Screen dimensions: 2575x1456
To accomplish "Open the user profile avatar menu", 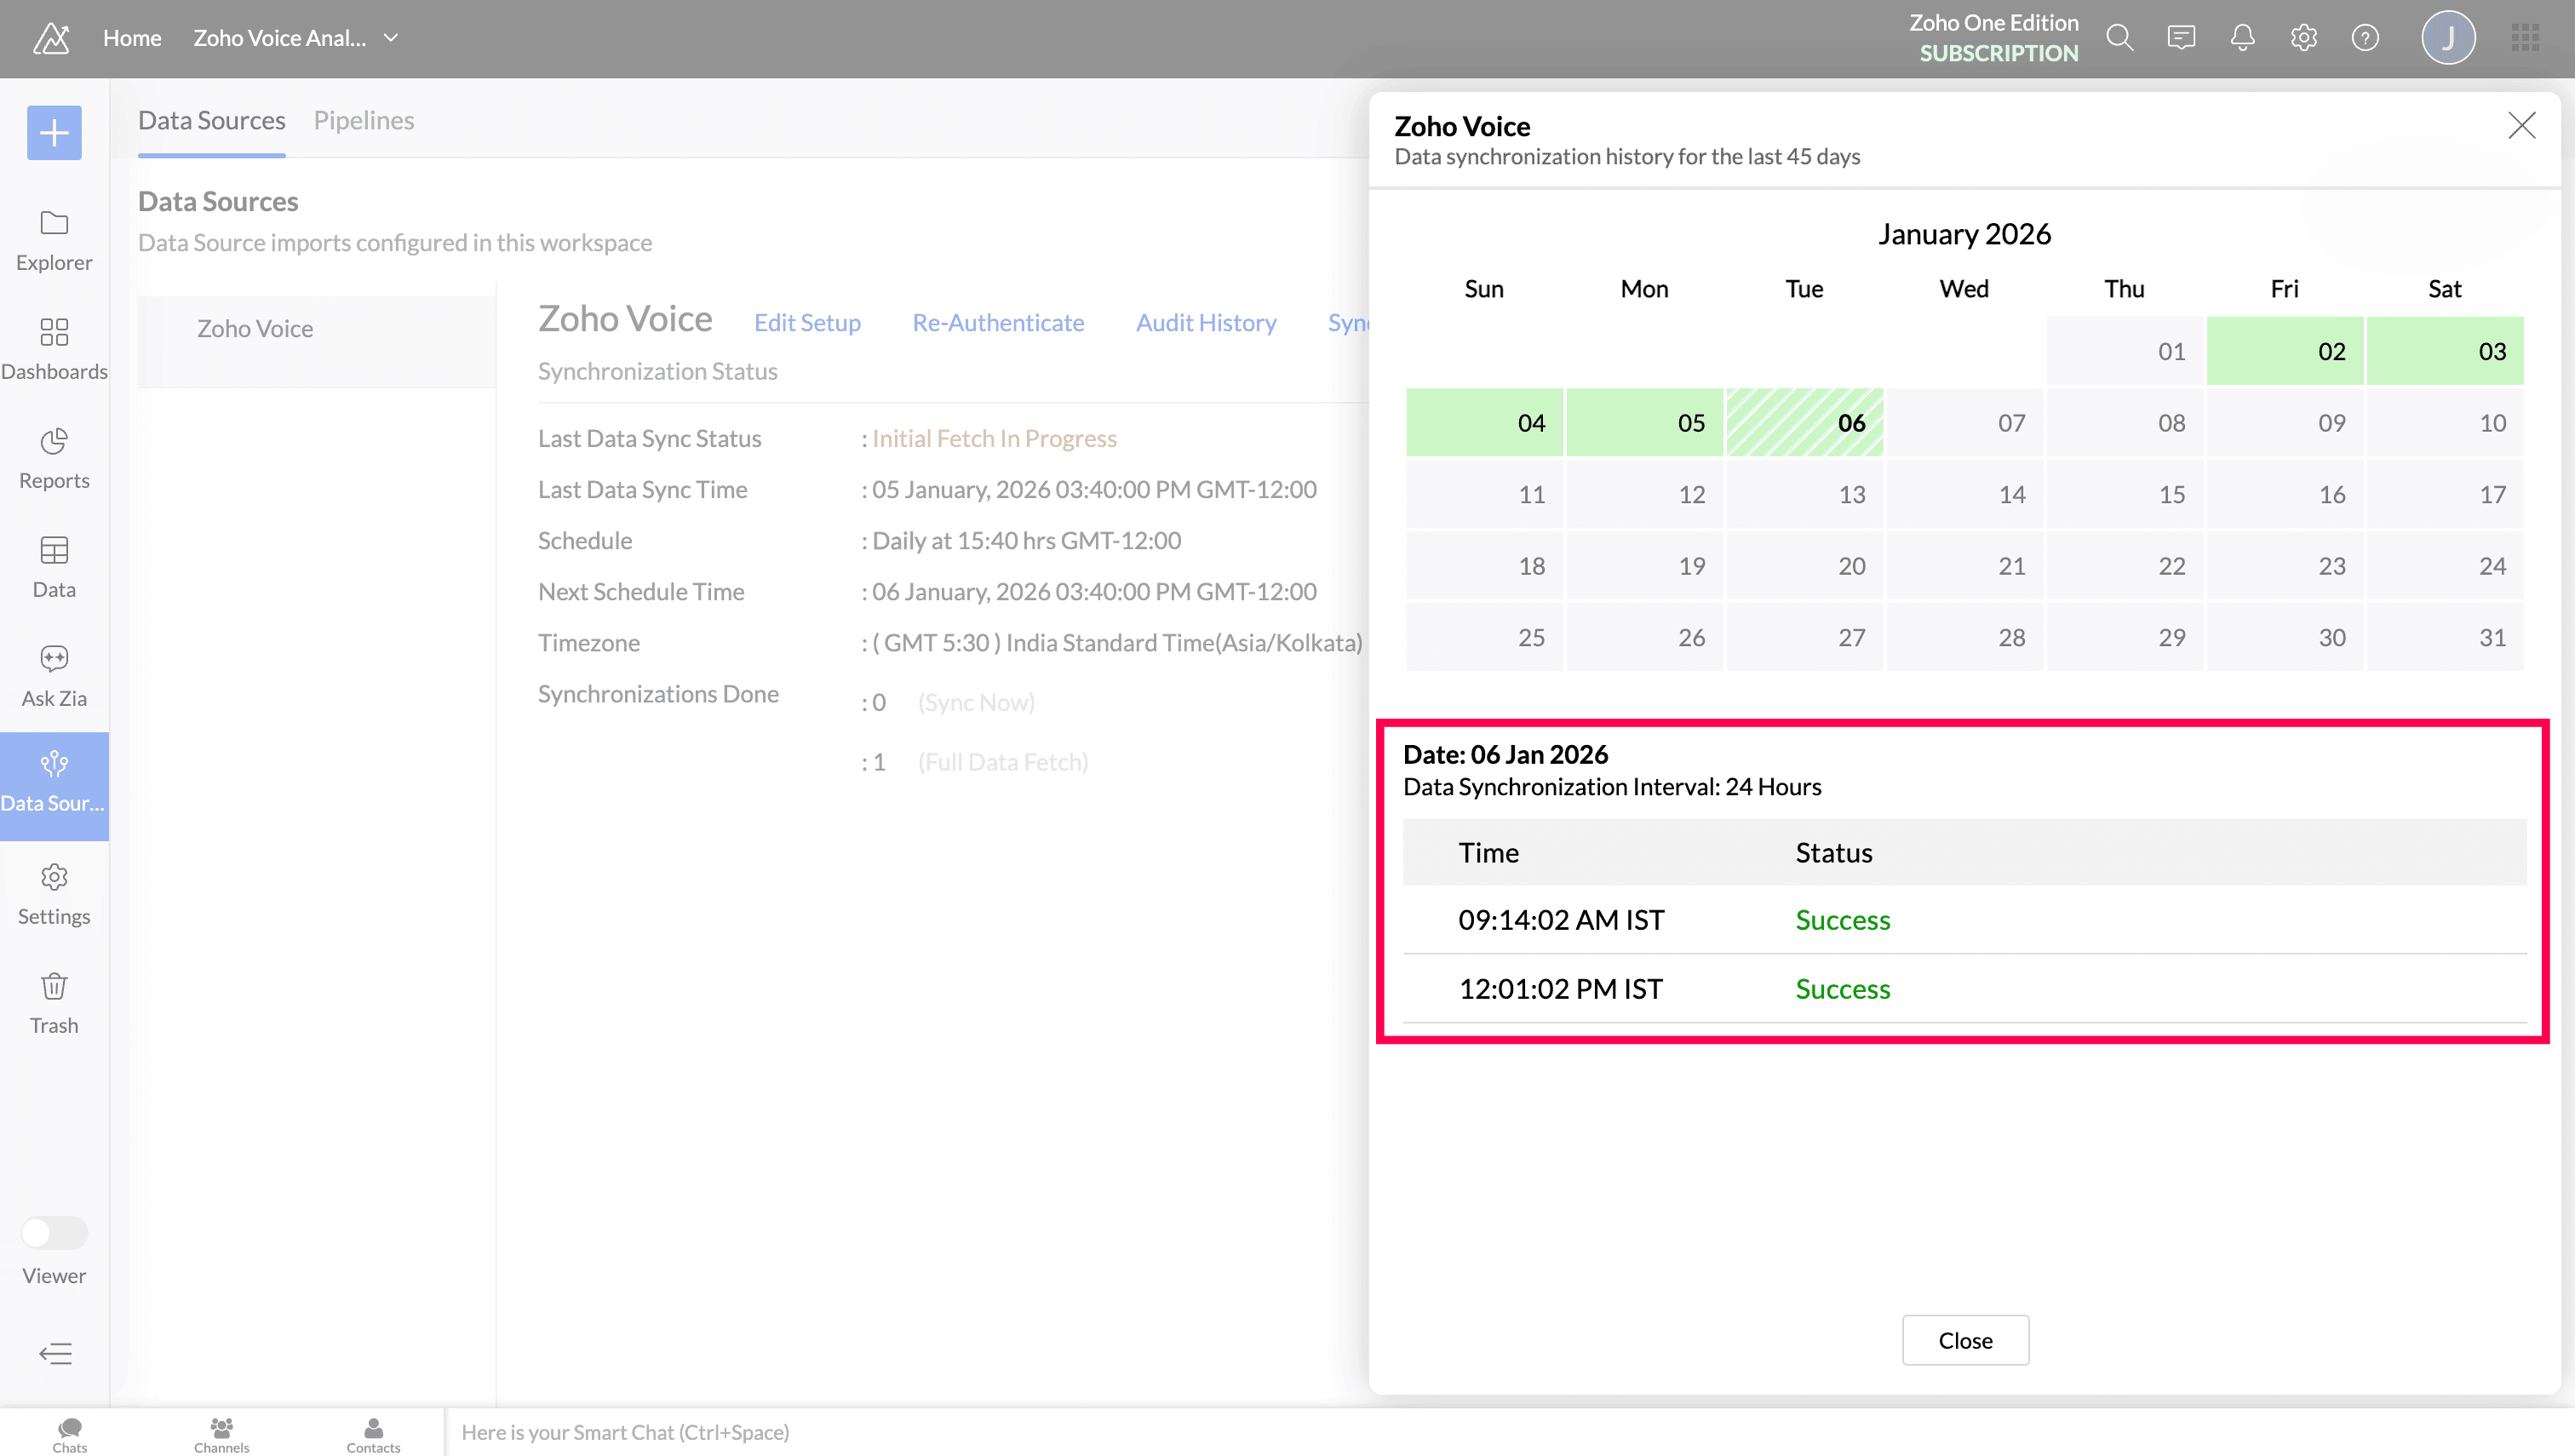I will click(x=2448, y=38).
